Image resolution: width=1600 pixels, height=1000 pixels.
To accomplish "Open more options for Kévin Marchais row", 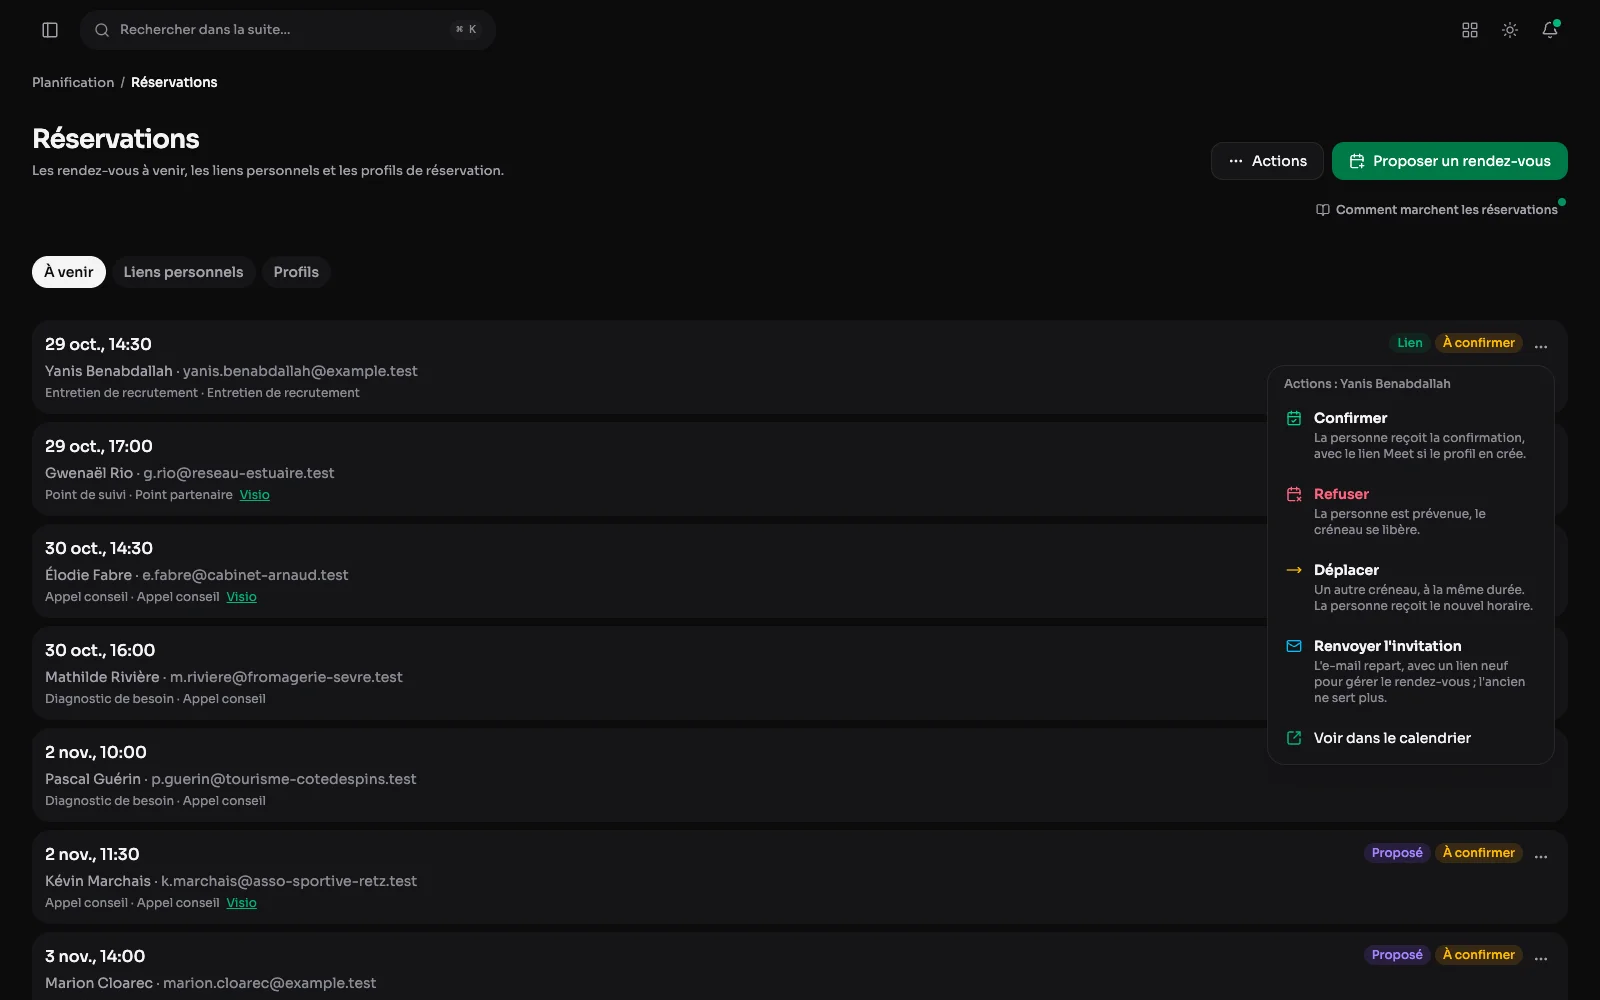I will click(1541, 855).
